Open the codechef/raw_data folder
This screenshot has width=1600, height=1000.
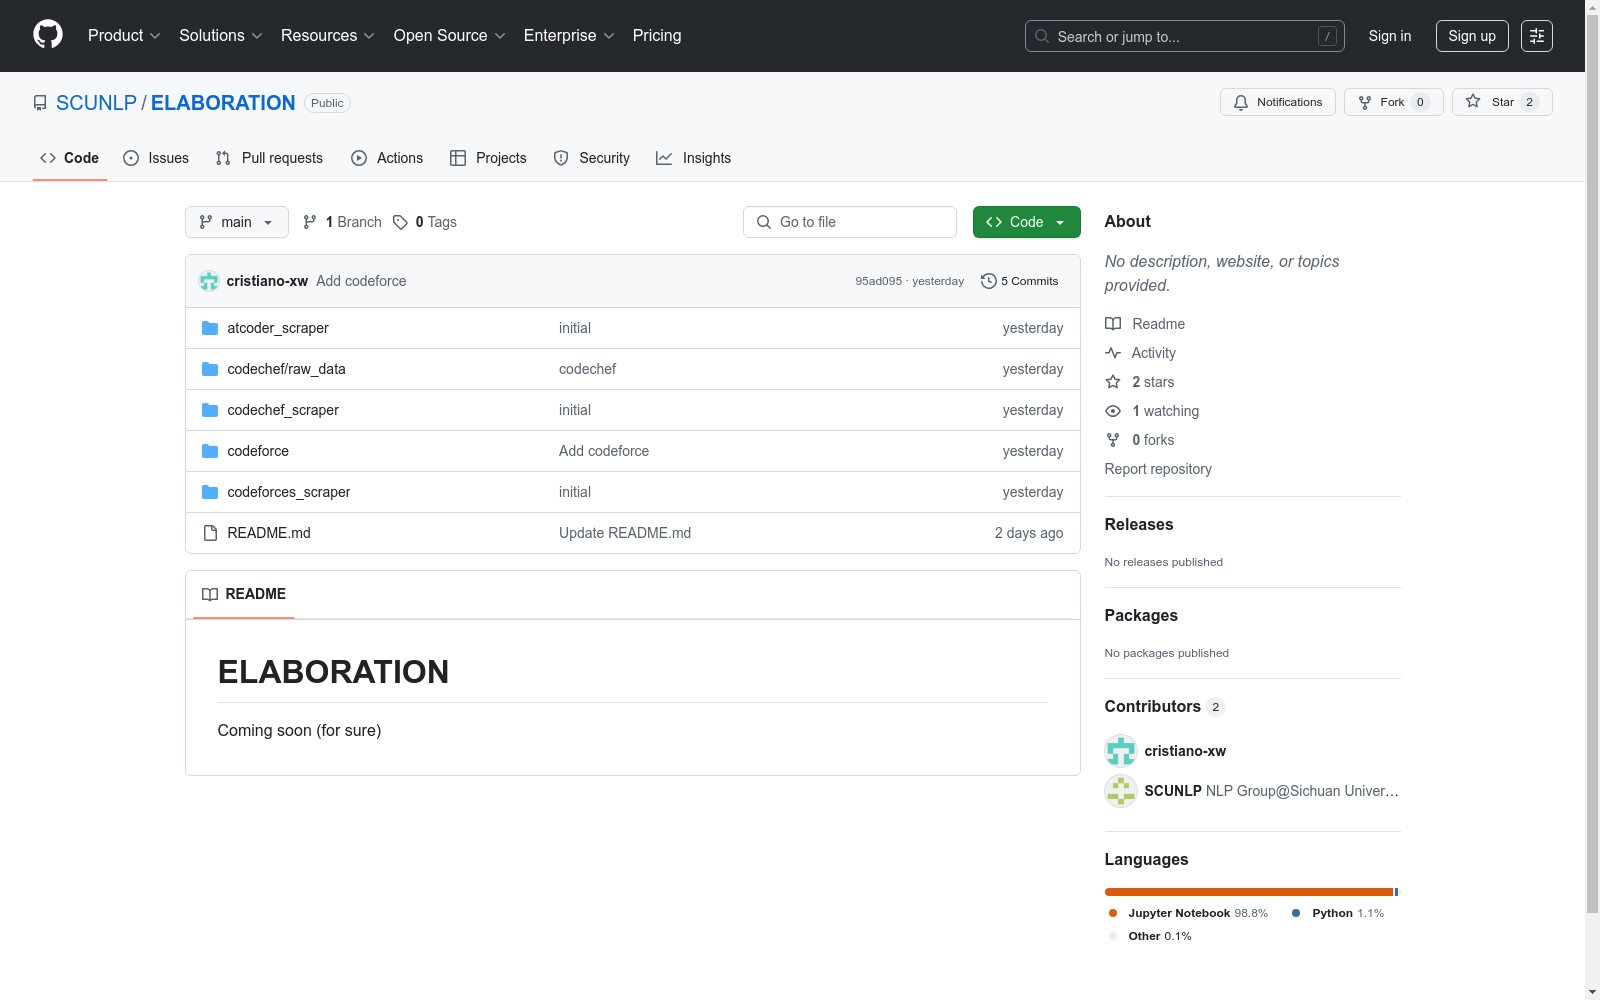(x=286, y=369)
